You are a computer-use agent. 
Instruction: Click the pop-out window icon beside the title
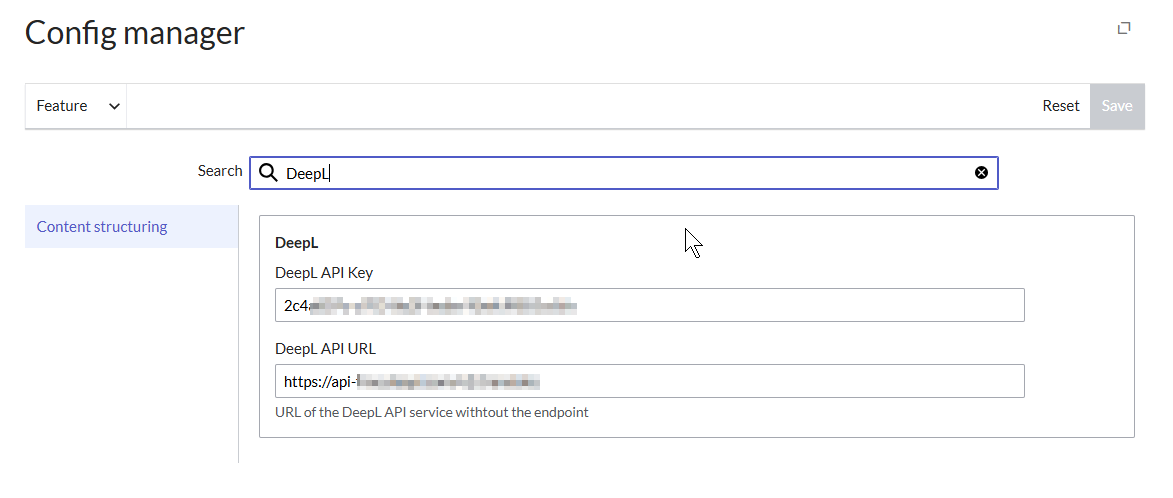pyautogui.click(x=1124, y=28)
